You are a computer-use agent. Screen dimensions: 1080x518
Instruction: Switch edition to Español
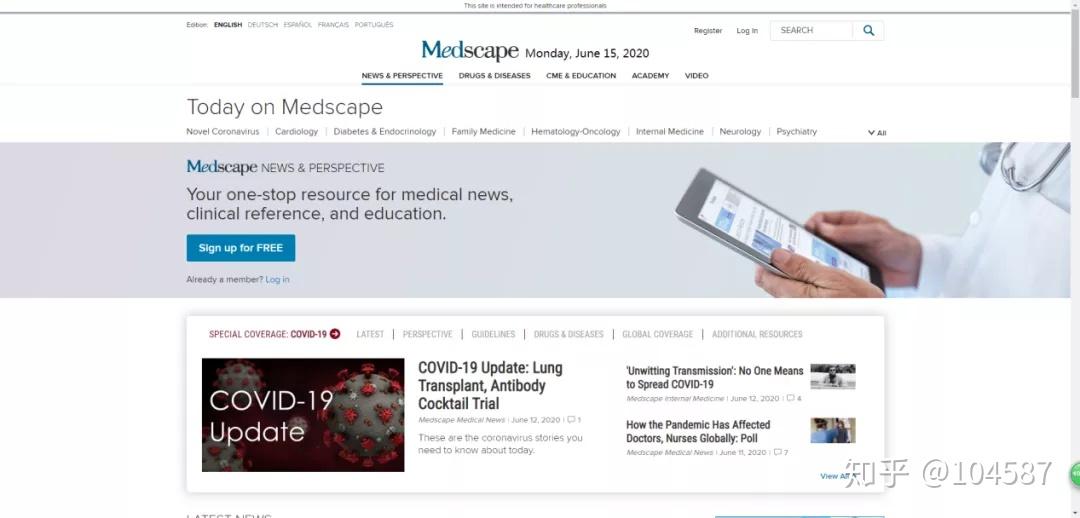pyautogui.click(x=298, y=25)
